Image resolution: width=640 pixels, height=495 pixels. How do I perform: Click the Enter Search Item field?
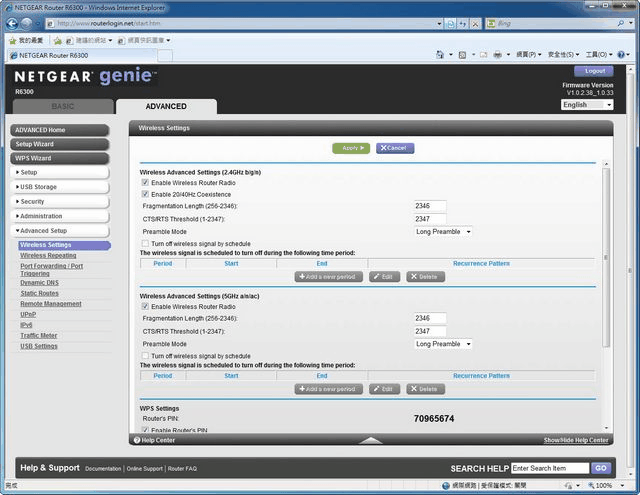550,468
